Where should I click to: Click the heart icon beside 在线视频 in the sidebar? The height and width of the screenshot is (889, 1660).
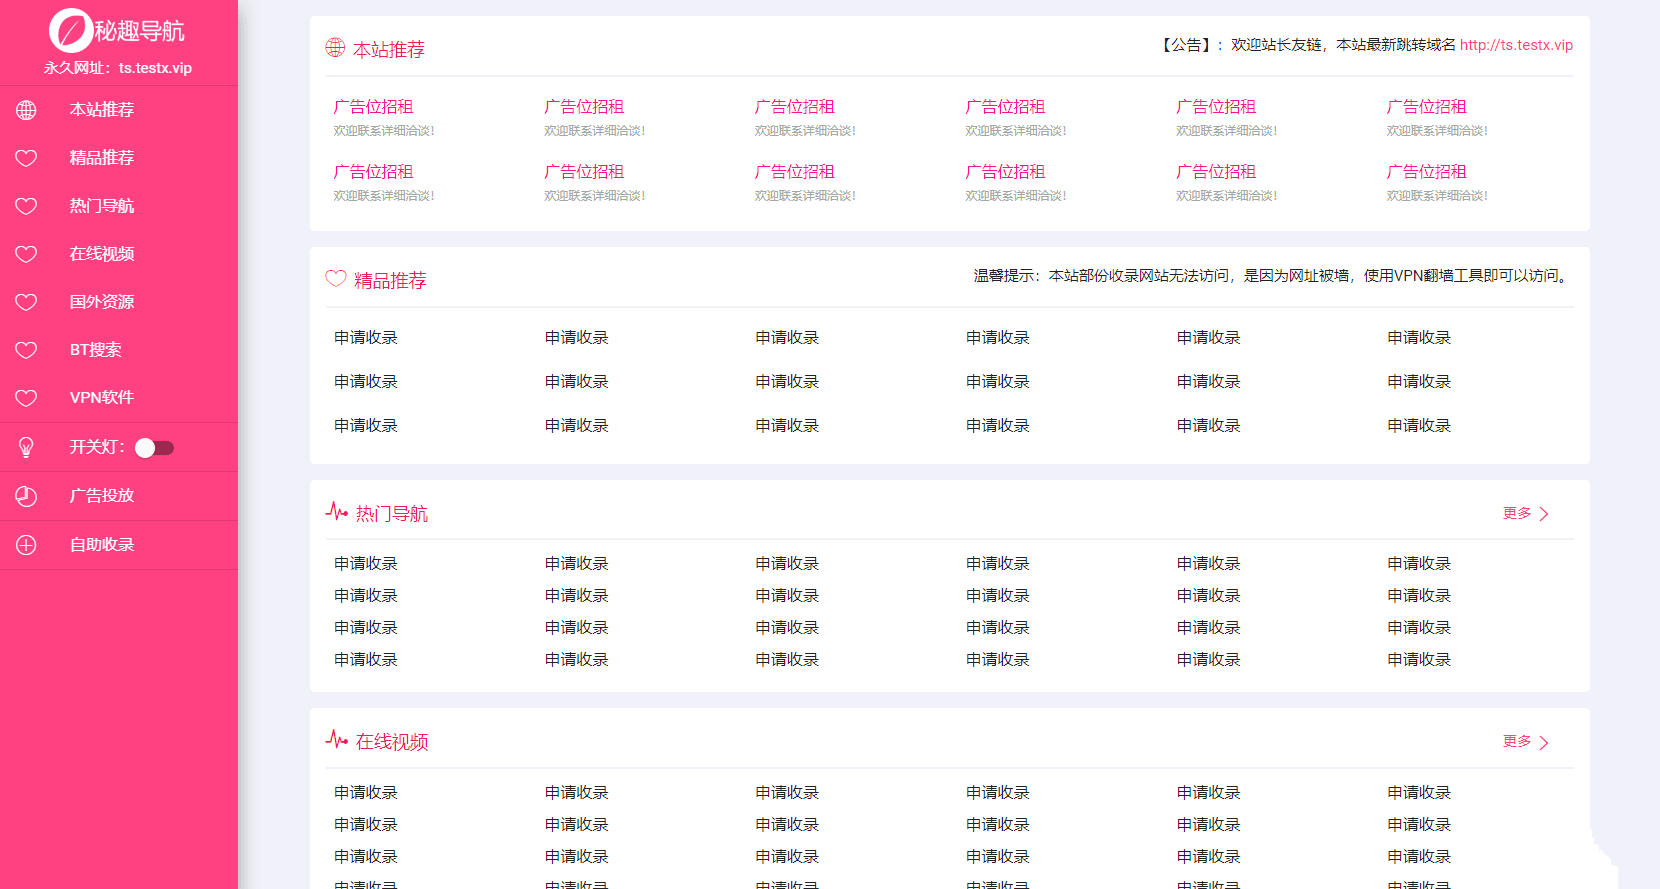26,254
